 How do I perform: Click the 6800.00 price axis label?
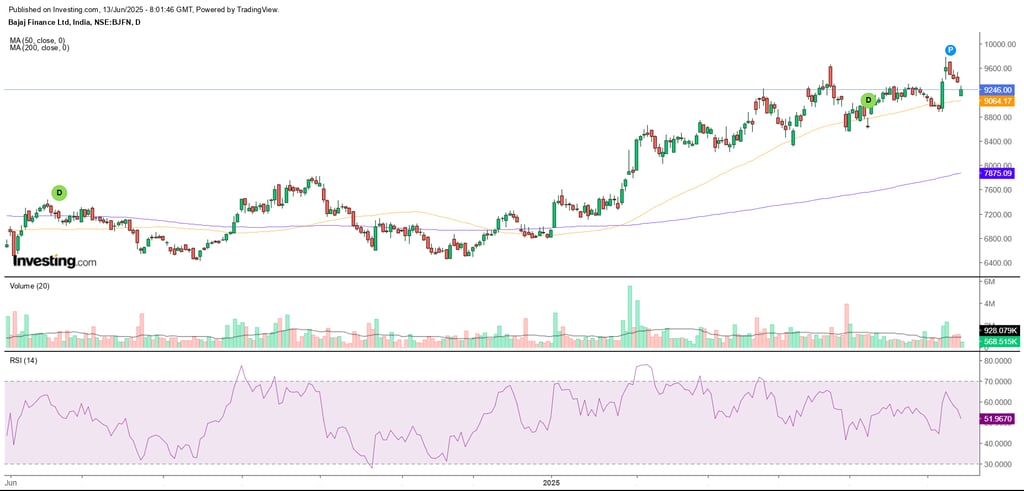point(1000,239)
